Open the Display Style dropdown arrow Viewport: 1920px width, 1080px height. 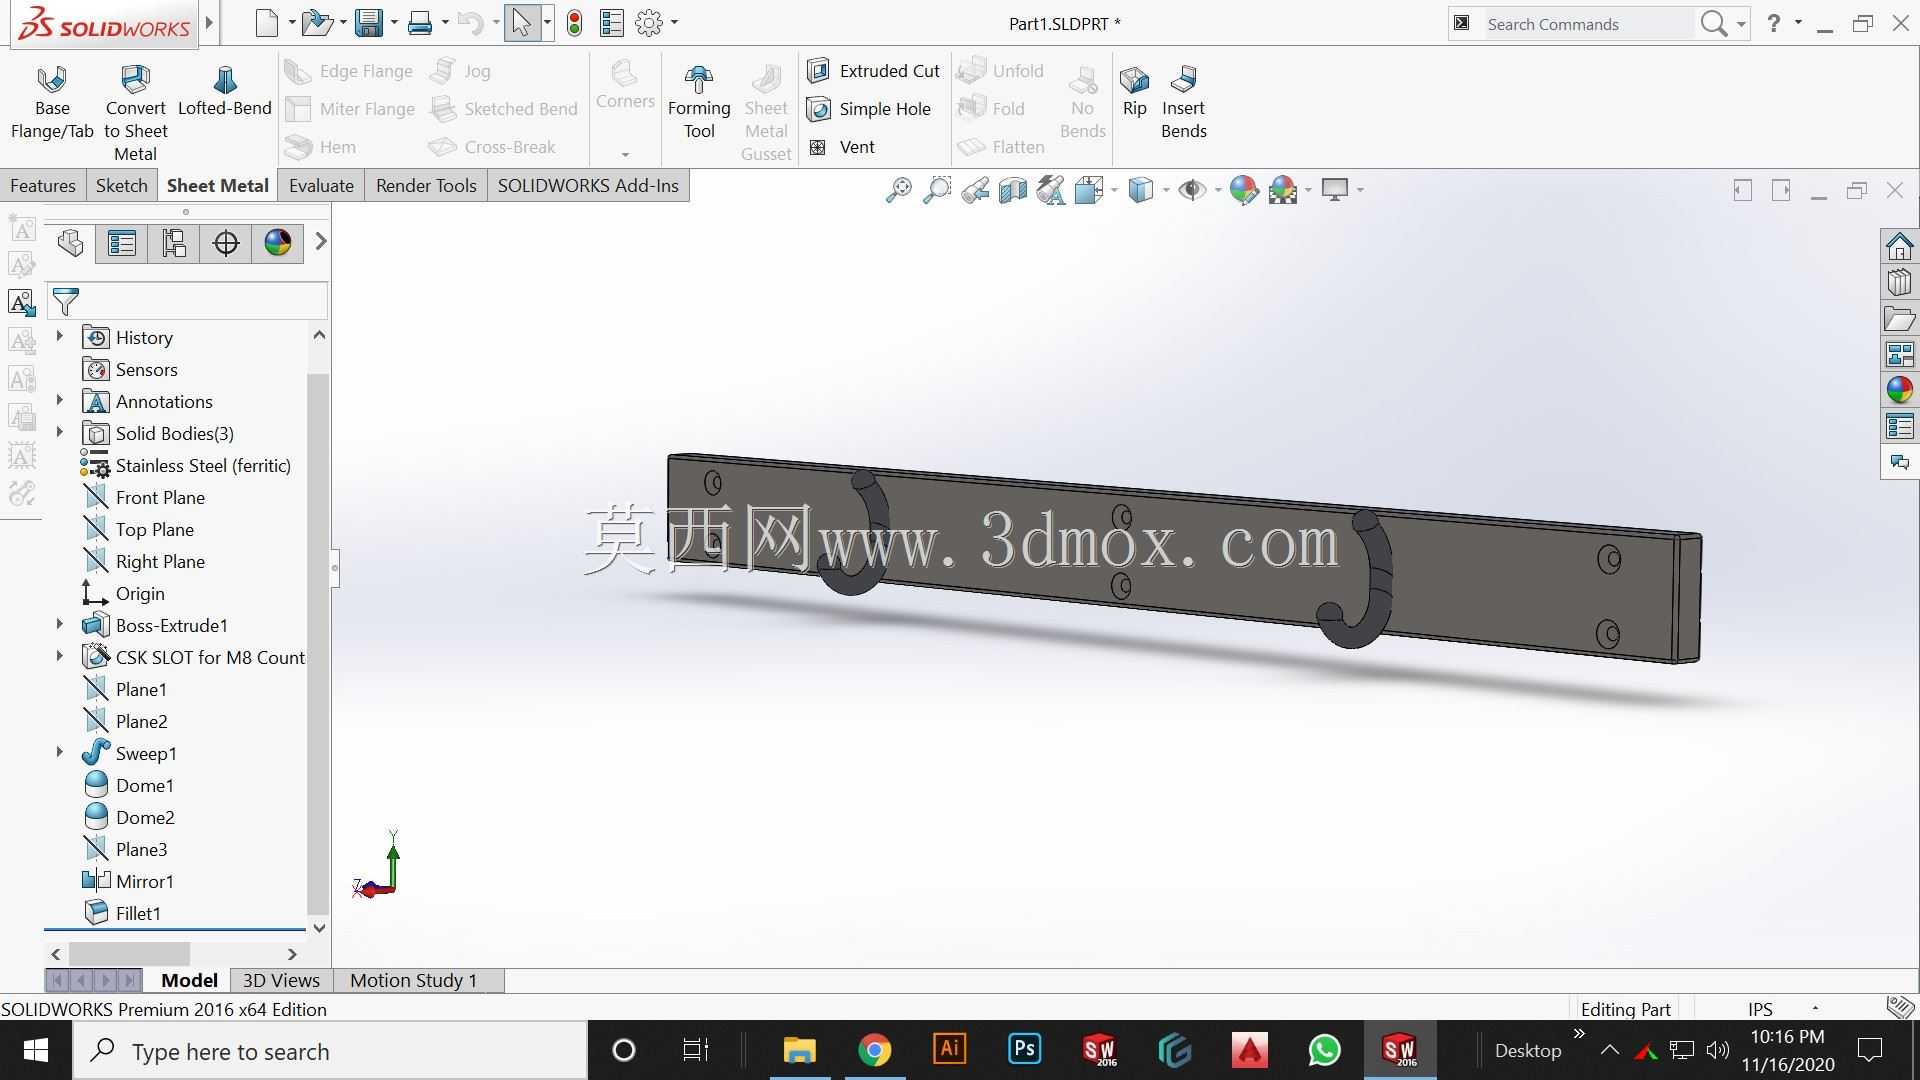(1166, 190)
